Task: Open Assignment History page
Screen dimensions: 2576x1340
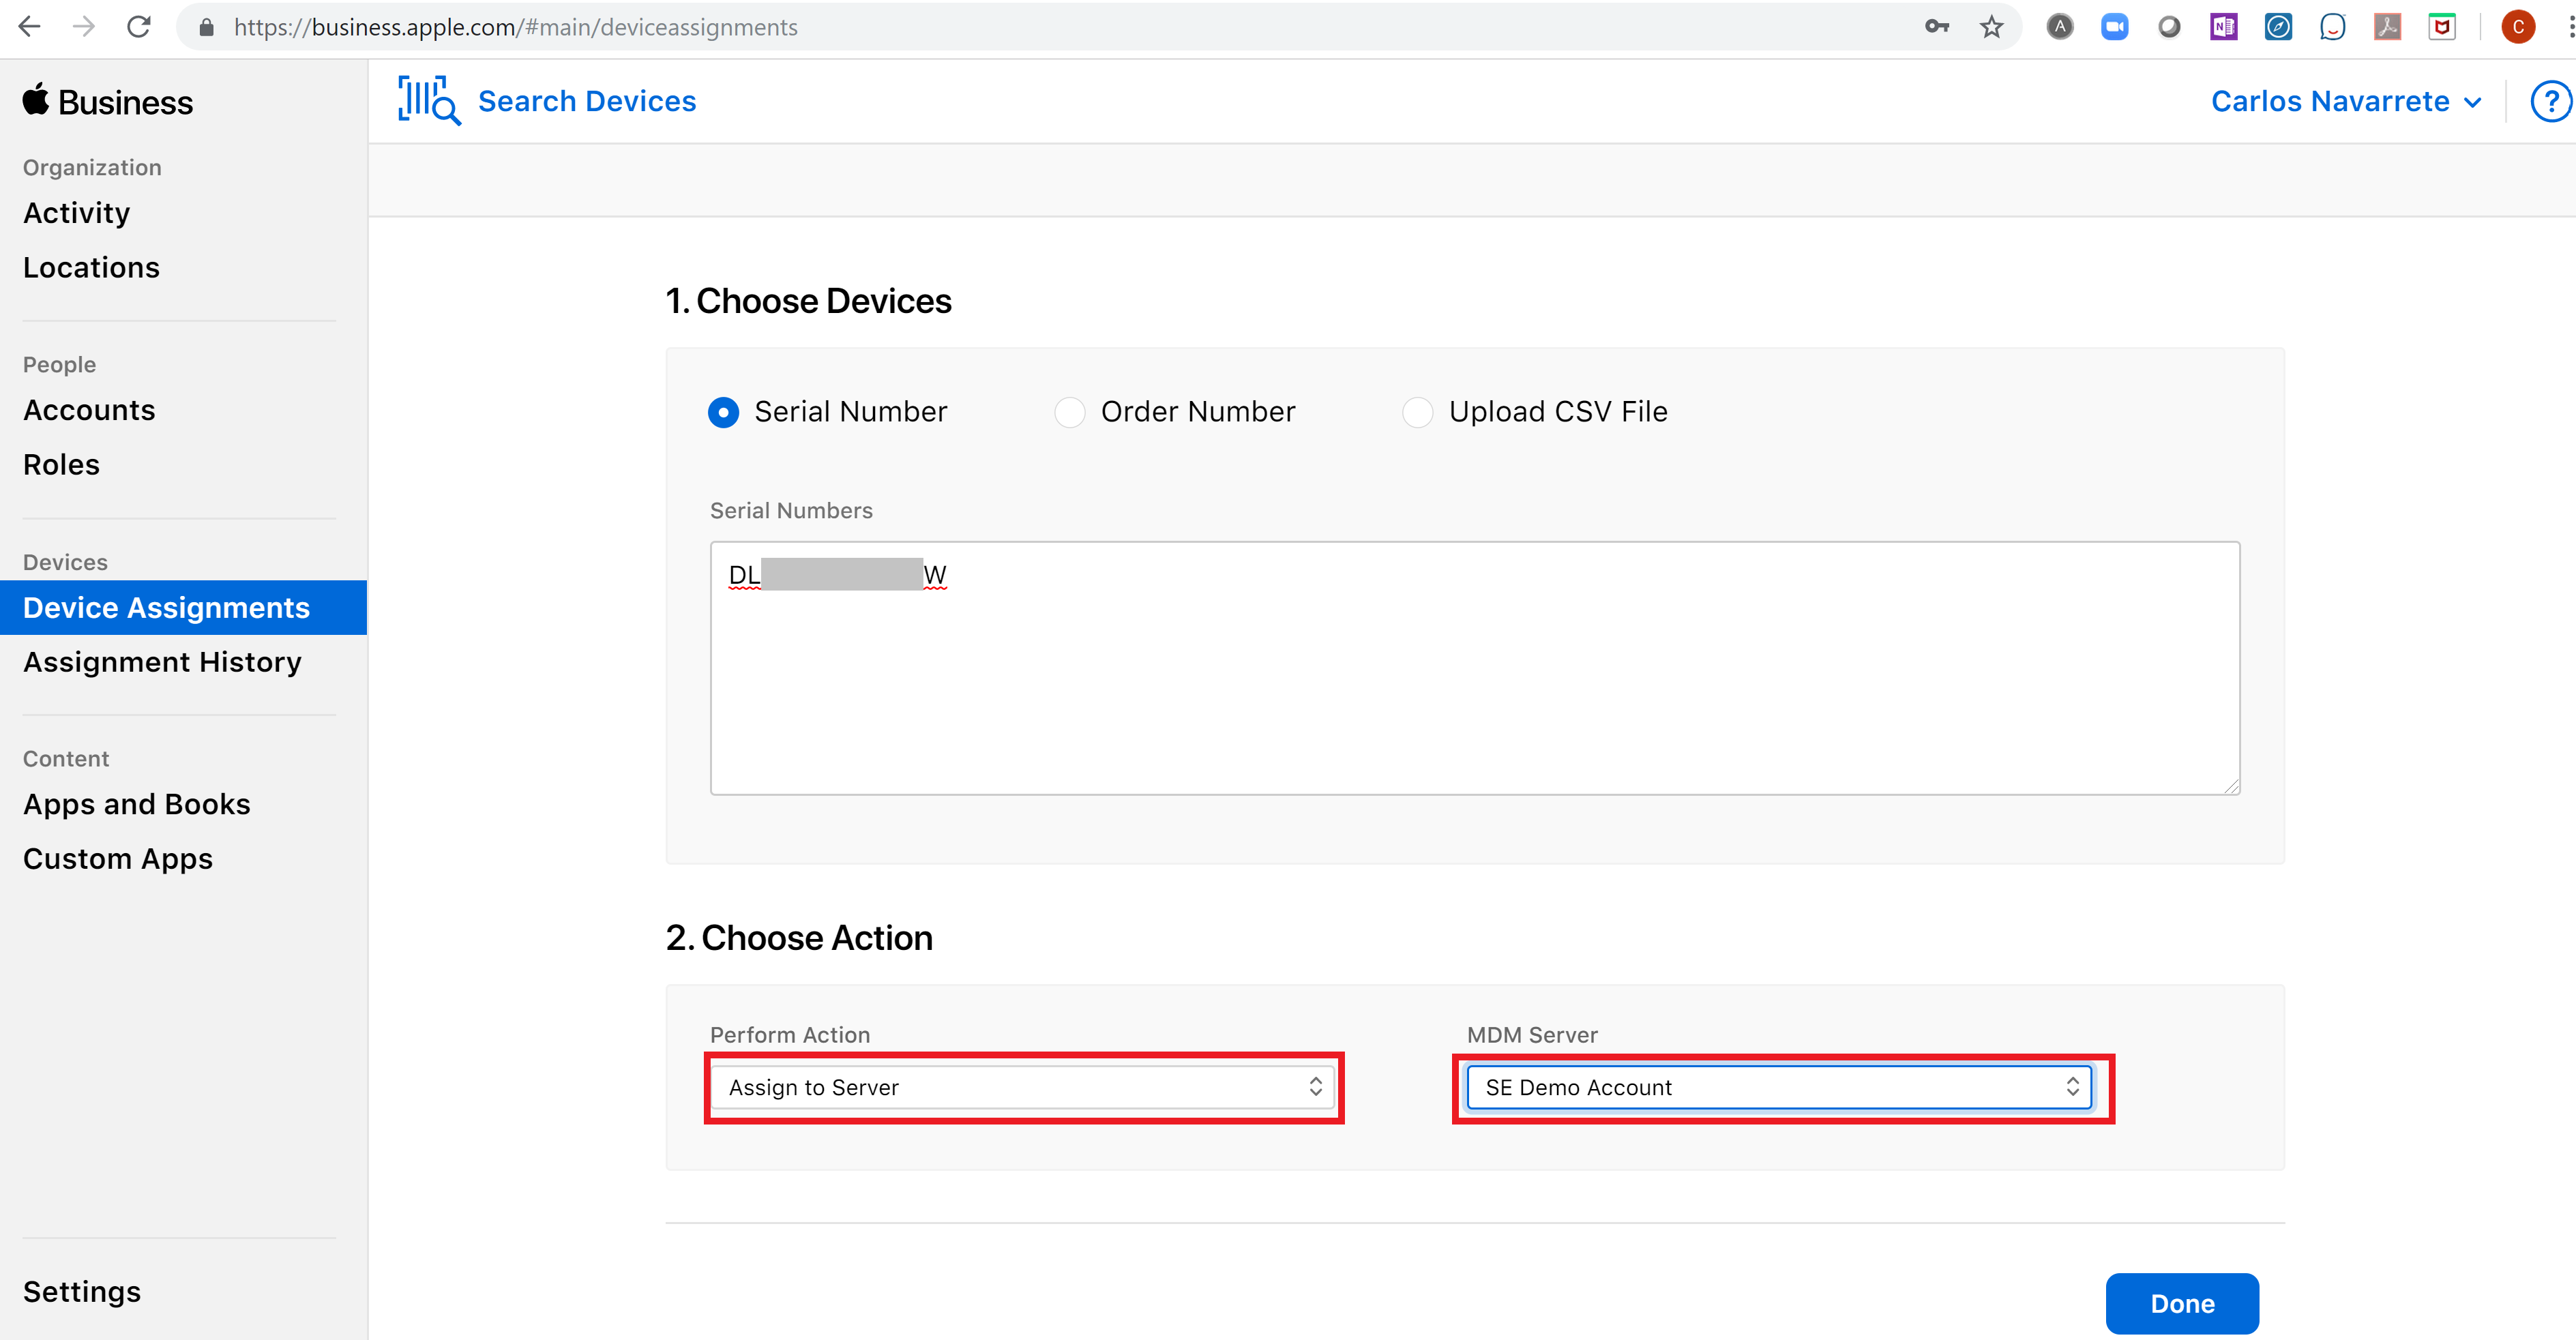Action: pyautogui.click(x=162, y=662)
